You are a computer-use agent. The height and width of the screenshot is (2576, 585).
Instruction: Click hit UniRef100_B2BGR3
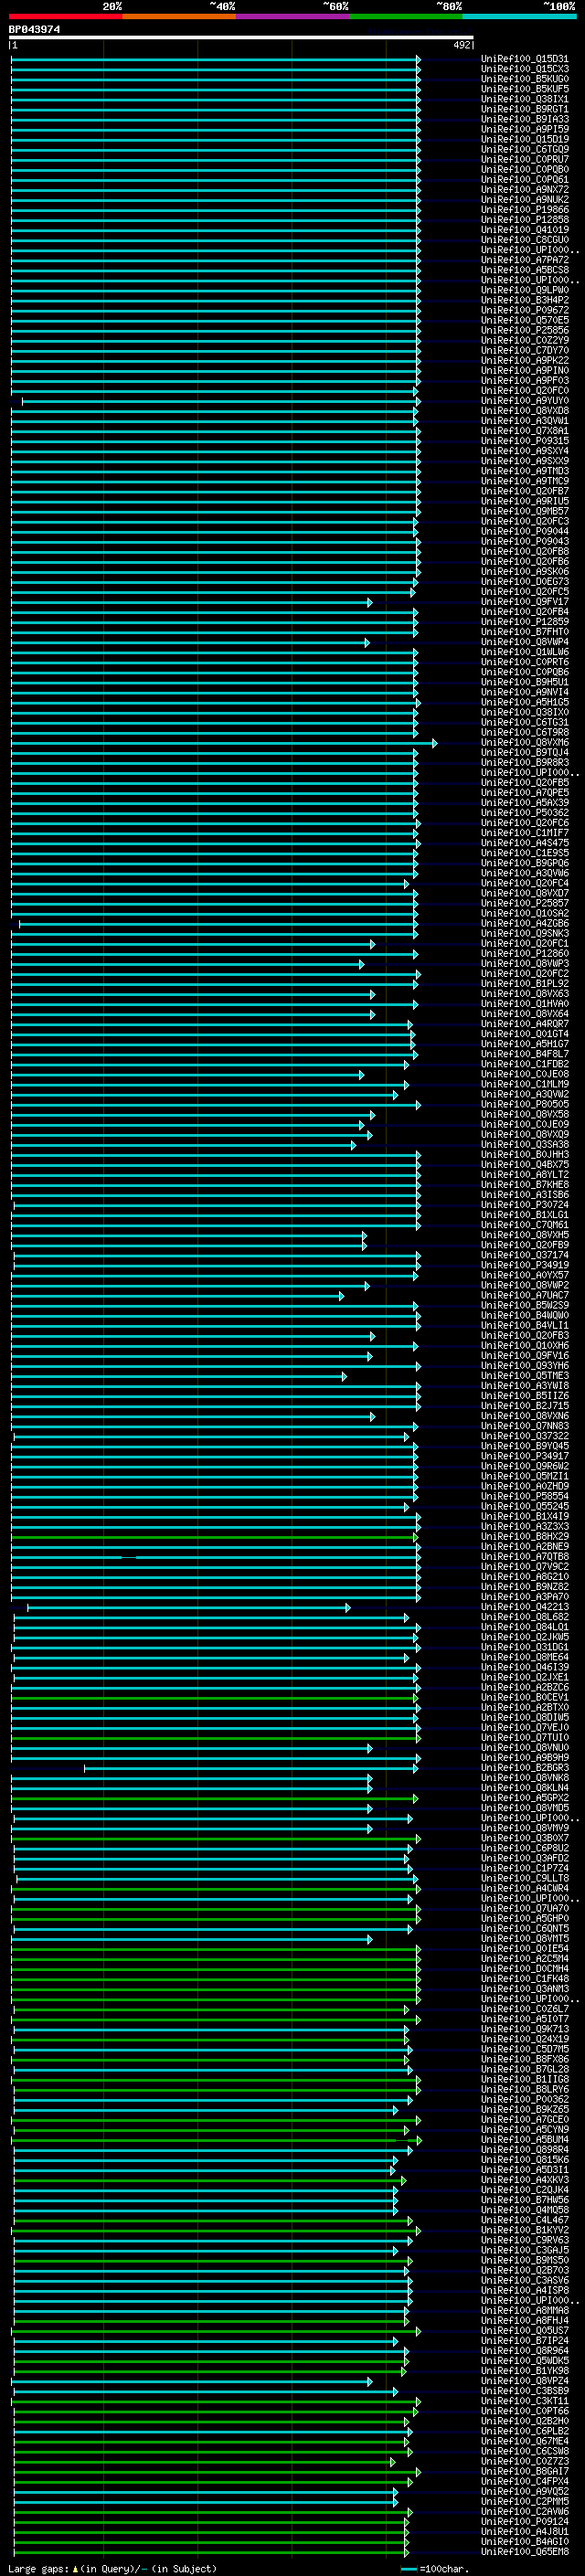525,1769
